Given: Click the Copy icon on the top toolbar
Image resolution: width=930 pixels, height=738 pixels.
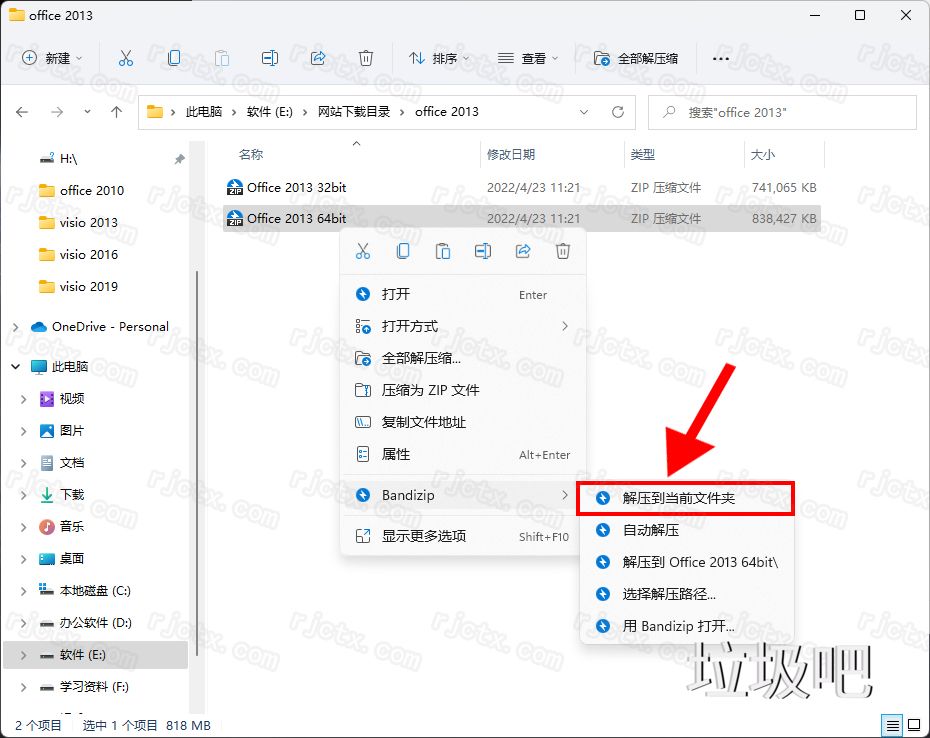Looking at the screenshot, I should coord(174,58).
